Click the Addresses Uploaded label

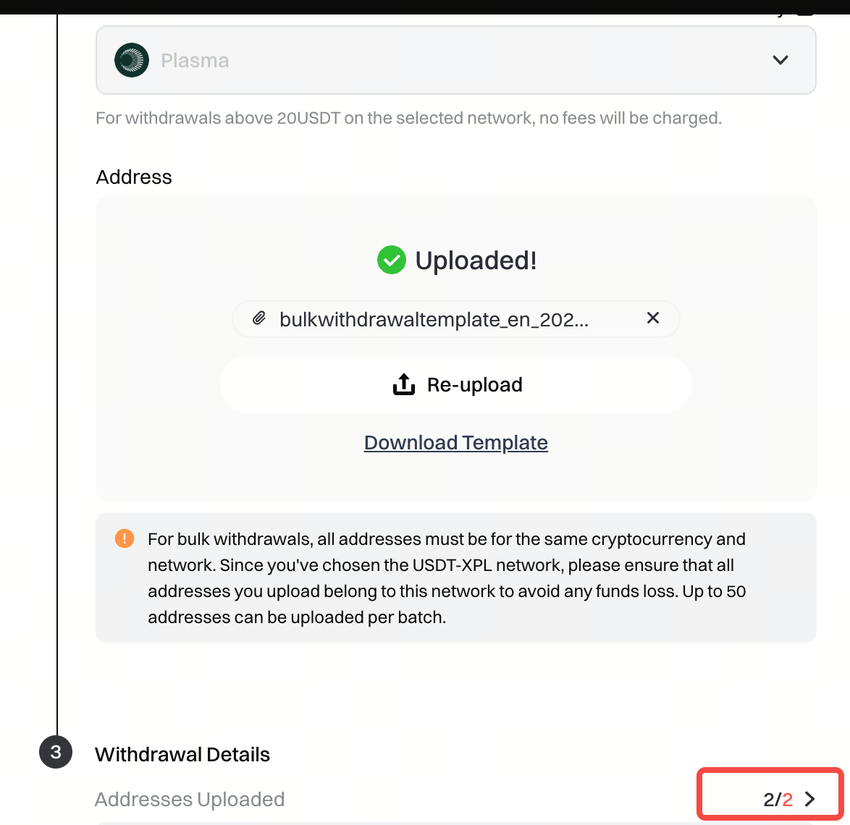pyautogui.click(x=190, y=799)
